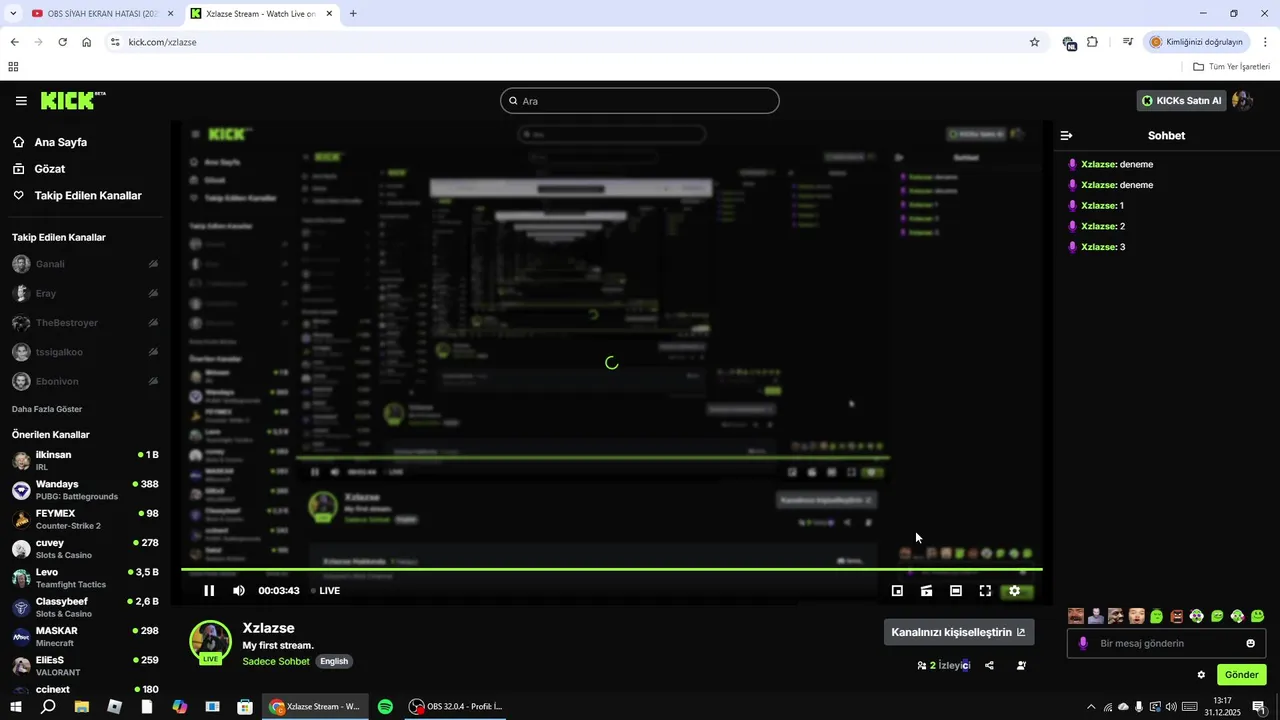Image resolution: width=1280 pixels, height=720 pixels.
Task: Open recommended channel EliEsS
Action: (85, 666)
